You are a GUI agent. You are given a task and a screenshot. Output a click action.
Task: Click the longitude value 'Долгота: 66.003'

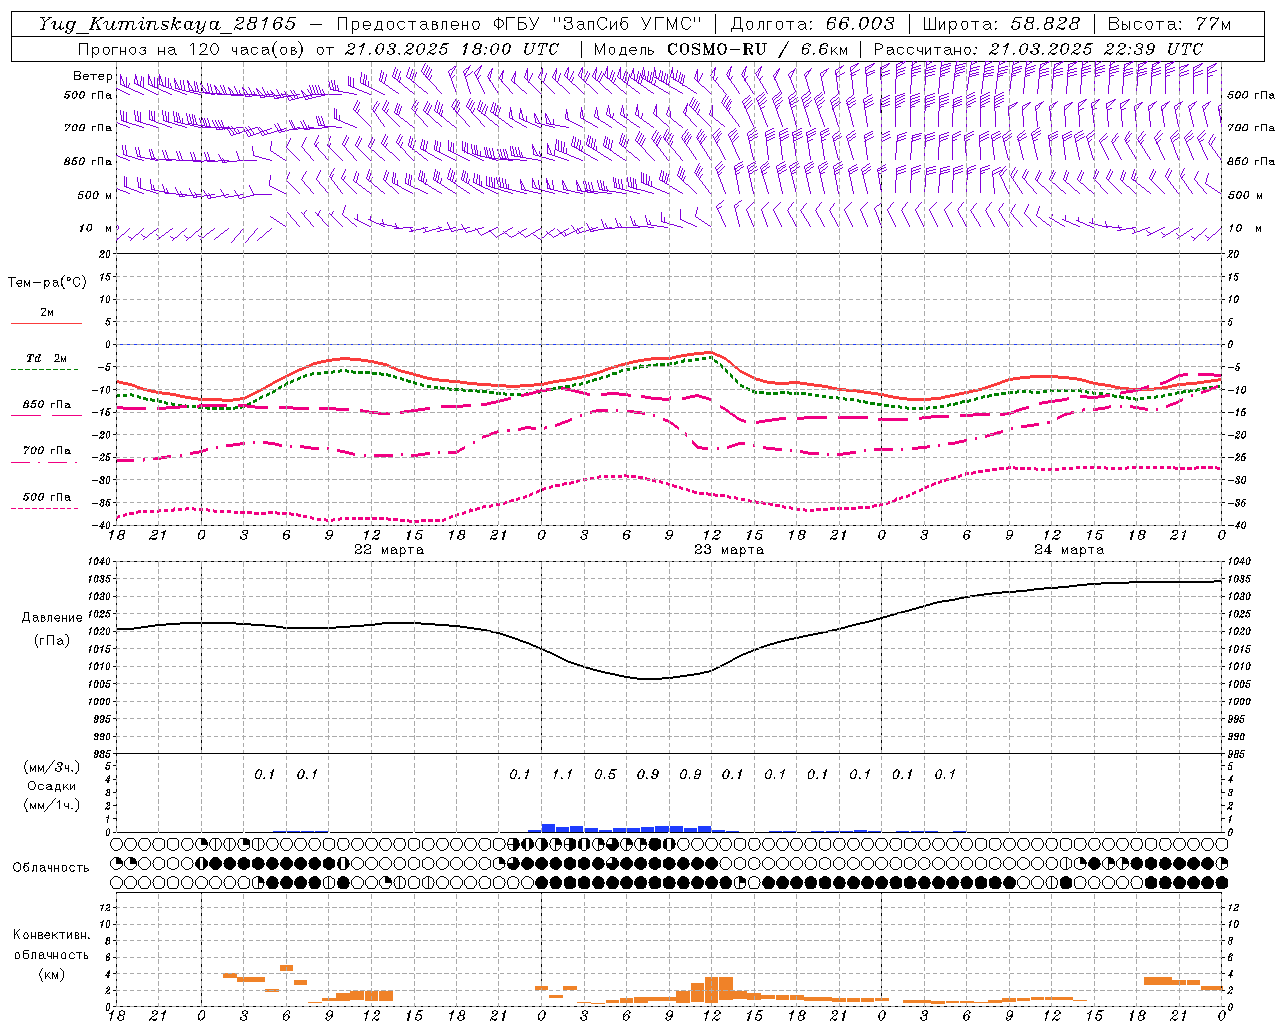pos(812,24)
